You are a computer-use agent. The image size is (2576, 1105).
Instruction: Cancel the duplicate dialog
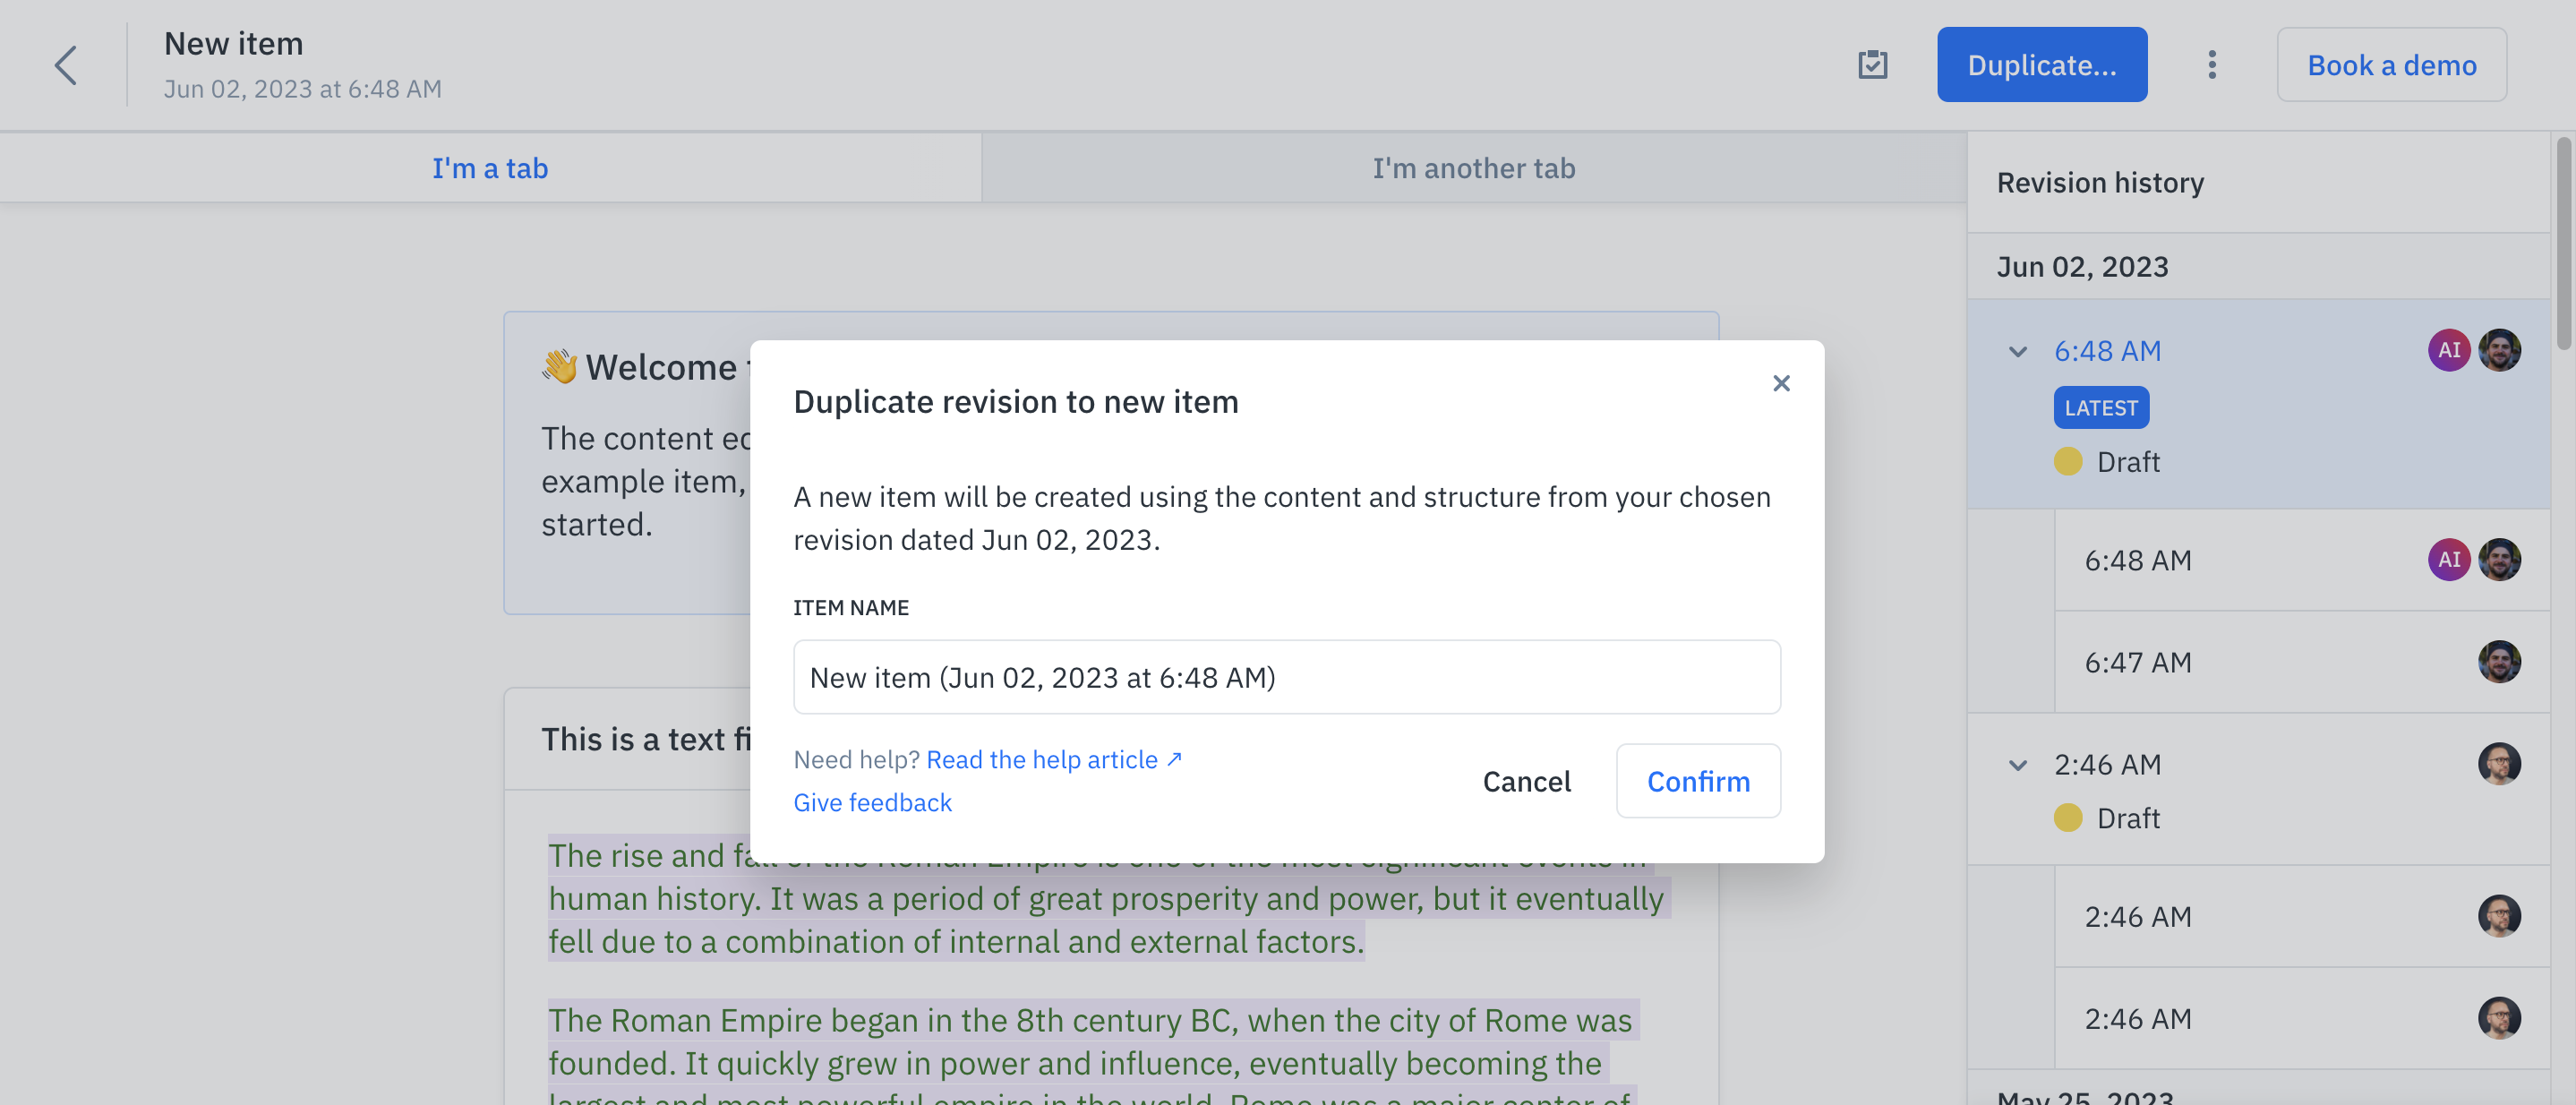(1526, 781)
